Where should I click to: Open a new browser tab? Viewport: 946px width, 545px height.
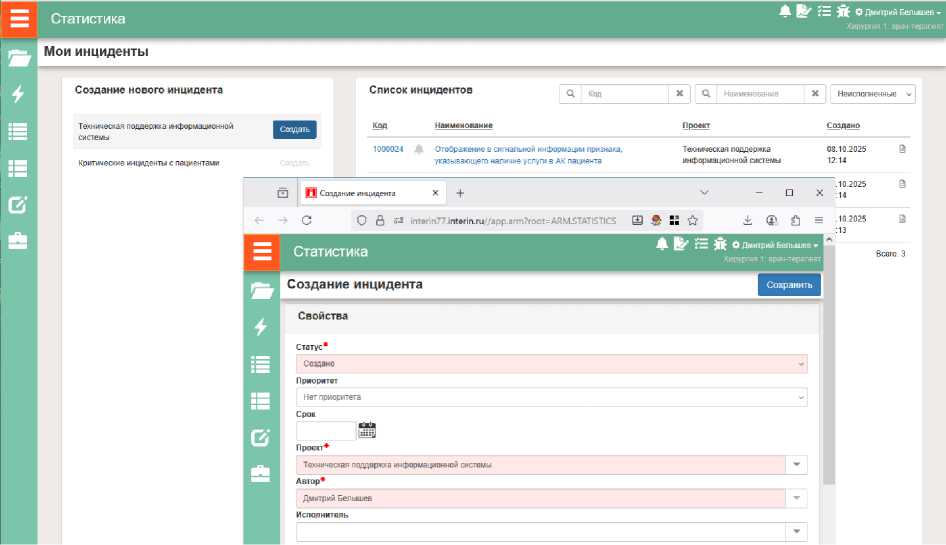460,193
